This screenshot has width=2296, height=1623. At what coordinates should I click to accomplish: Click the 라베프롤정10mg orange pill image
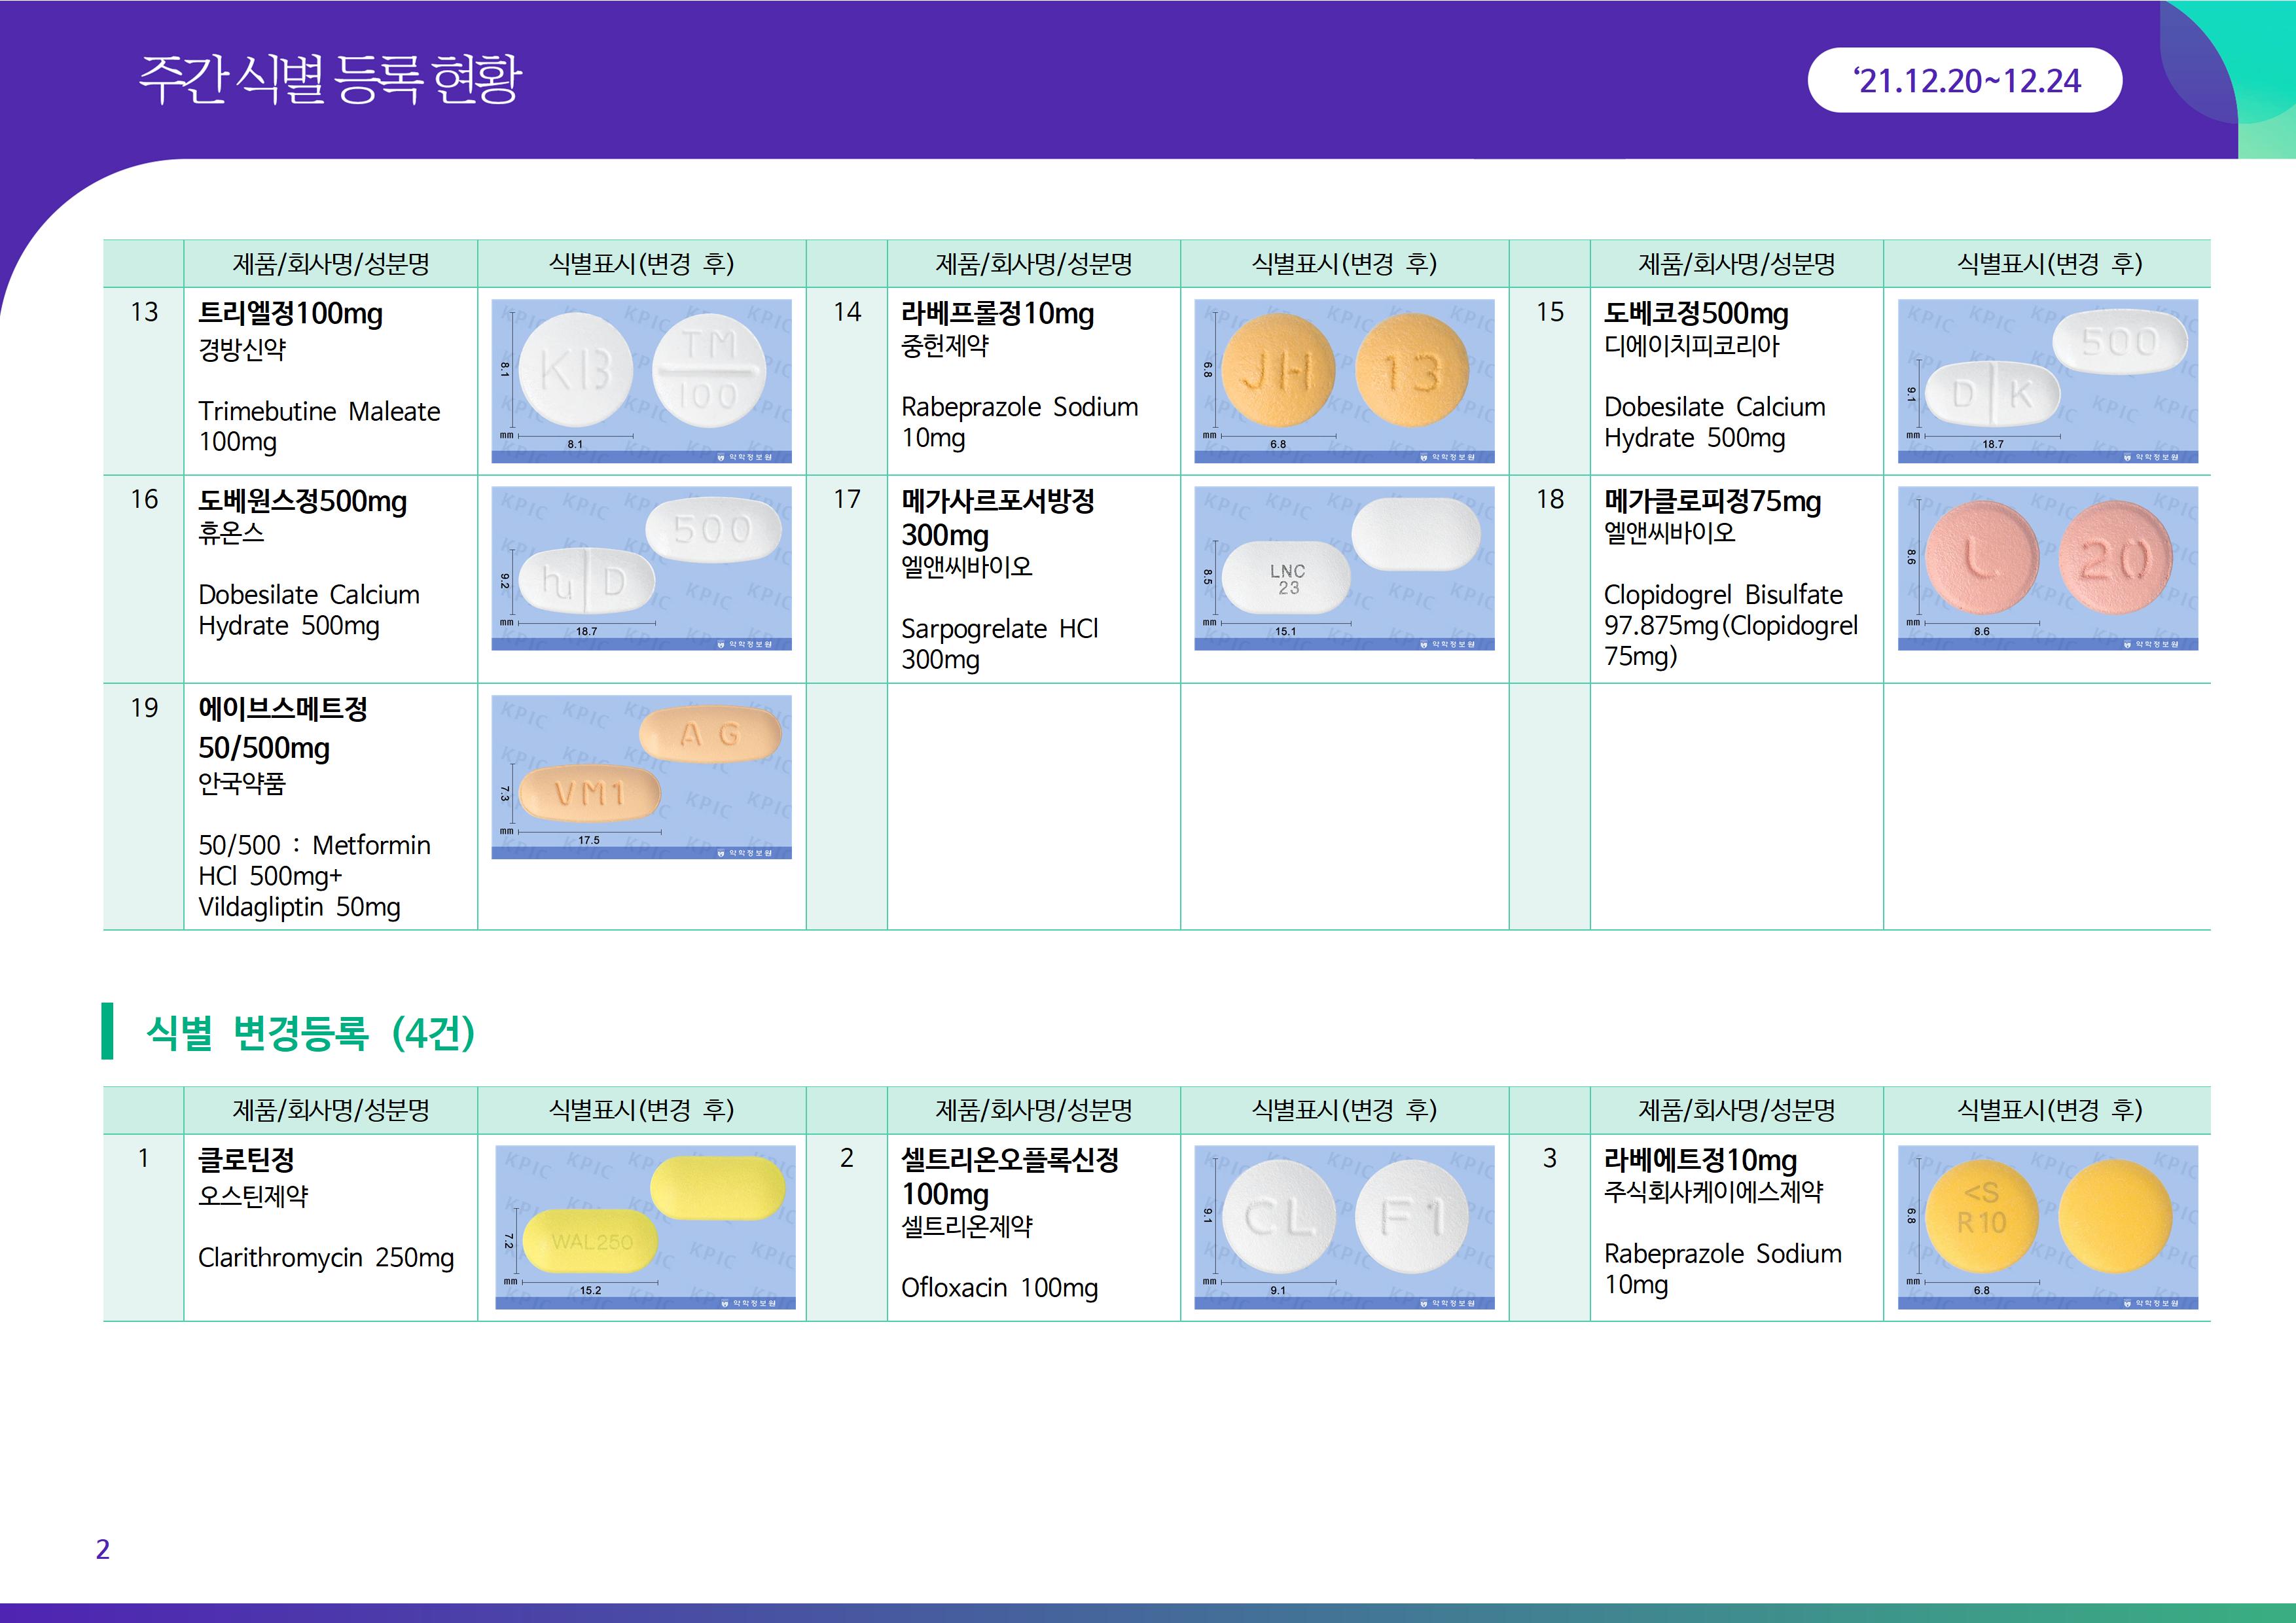[x=1343, y=380]
